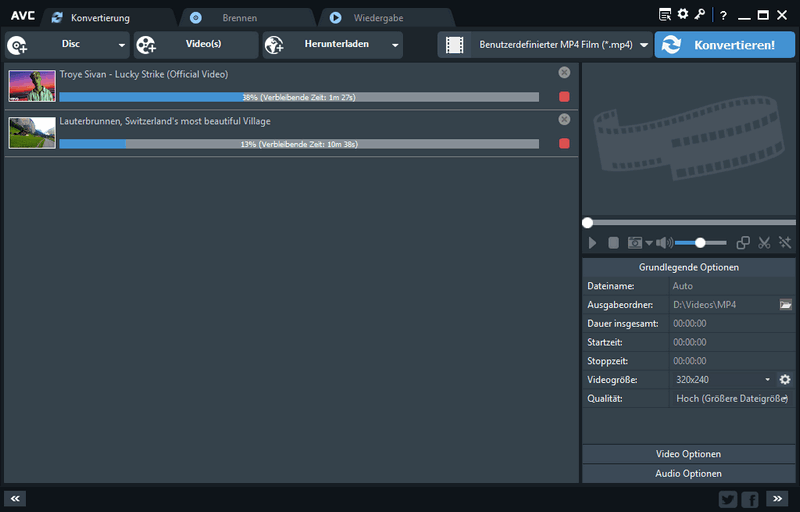This screenshot has width=800, height=512.
Task: Click the Stoppzeit value field
Action: point(732,361)
